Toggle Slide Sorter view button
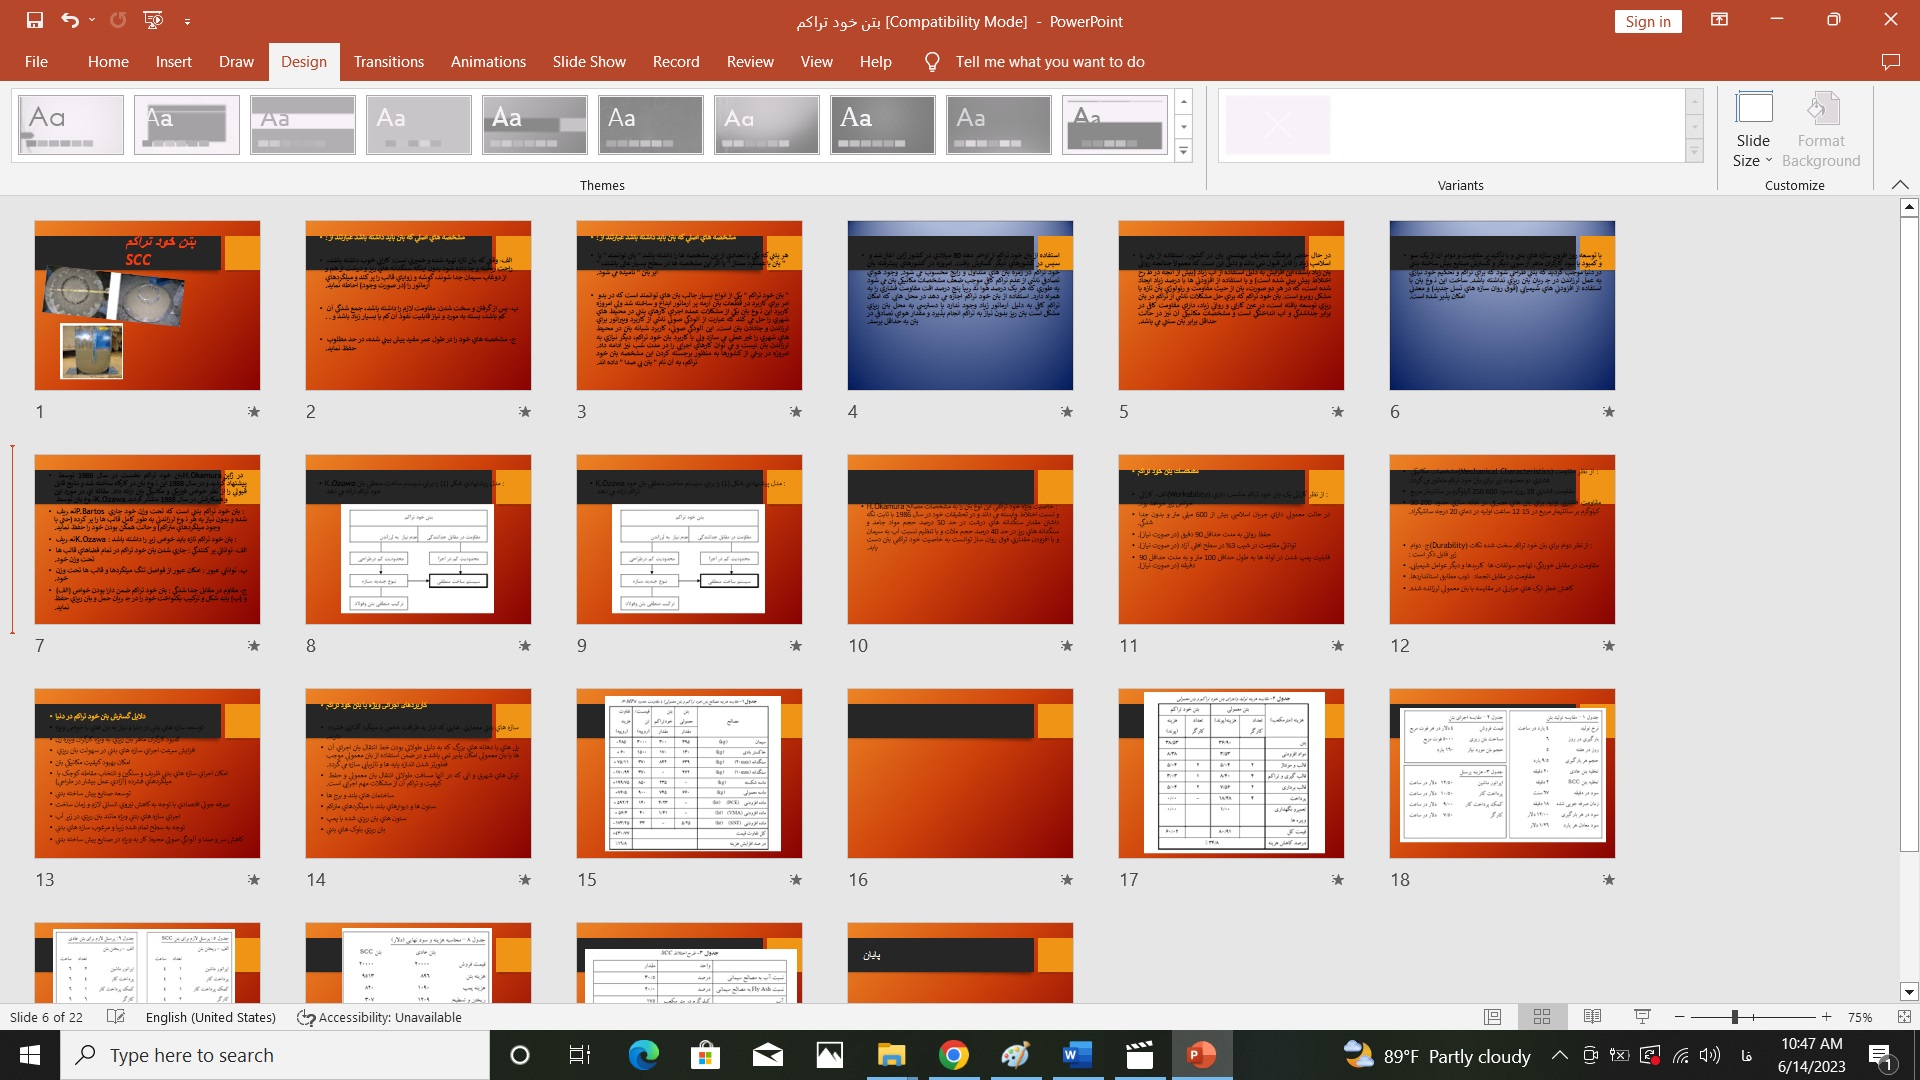 coord(1542,1017)
